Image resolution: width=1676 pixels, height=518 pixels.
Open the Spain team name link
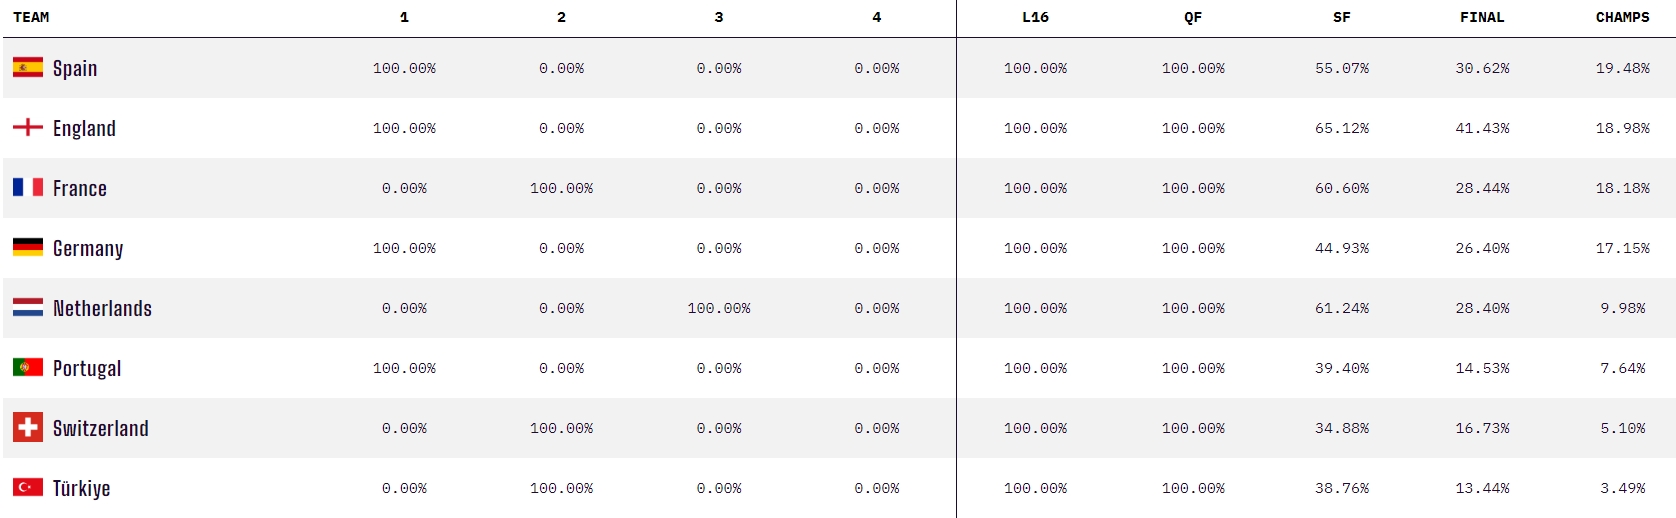(75, 68)
